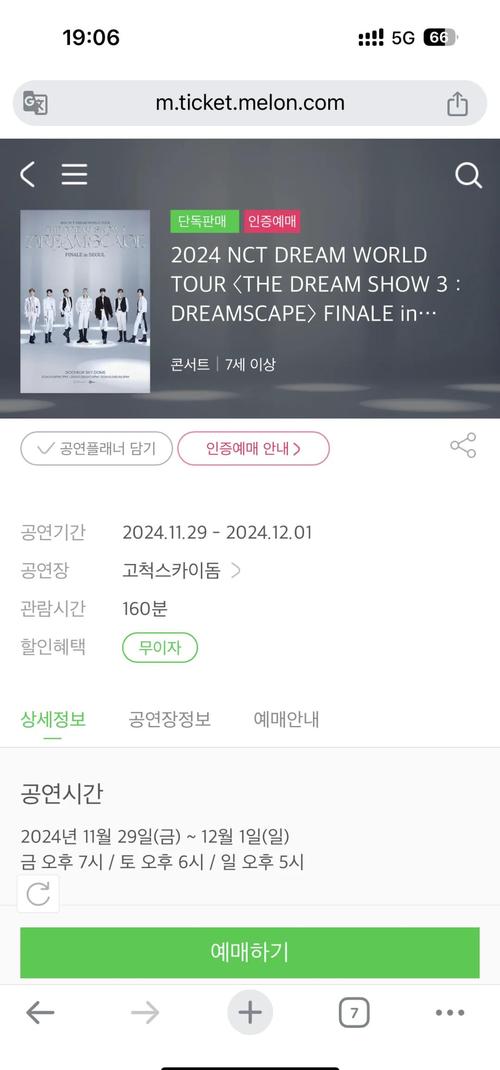Tap the browser share icon in the URL bar
The width and height of the screenshot is (500, 1070).
[457, 103]
